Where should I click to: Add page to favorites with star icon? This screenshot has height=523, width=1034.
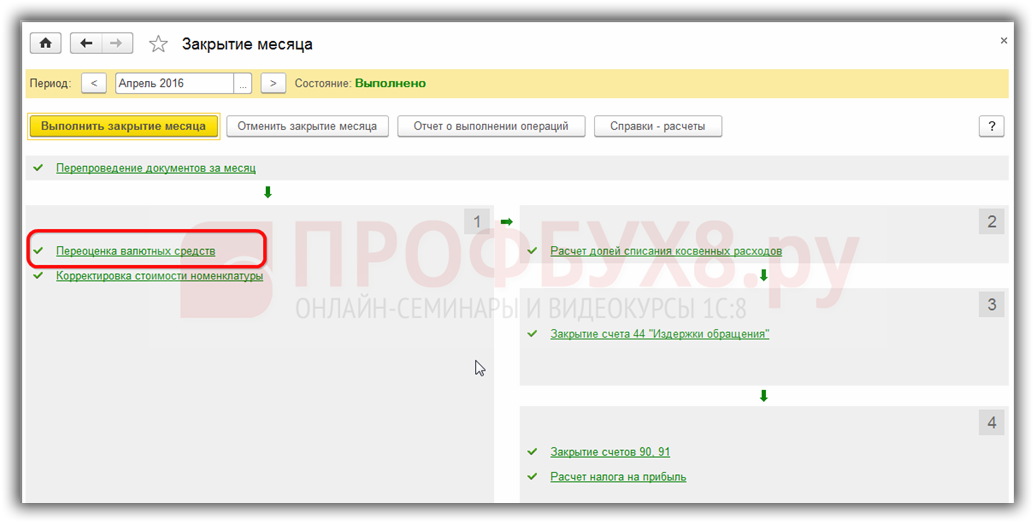click(x=158, y=44)
